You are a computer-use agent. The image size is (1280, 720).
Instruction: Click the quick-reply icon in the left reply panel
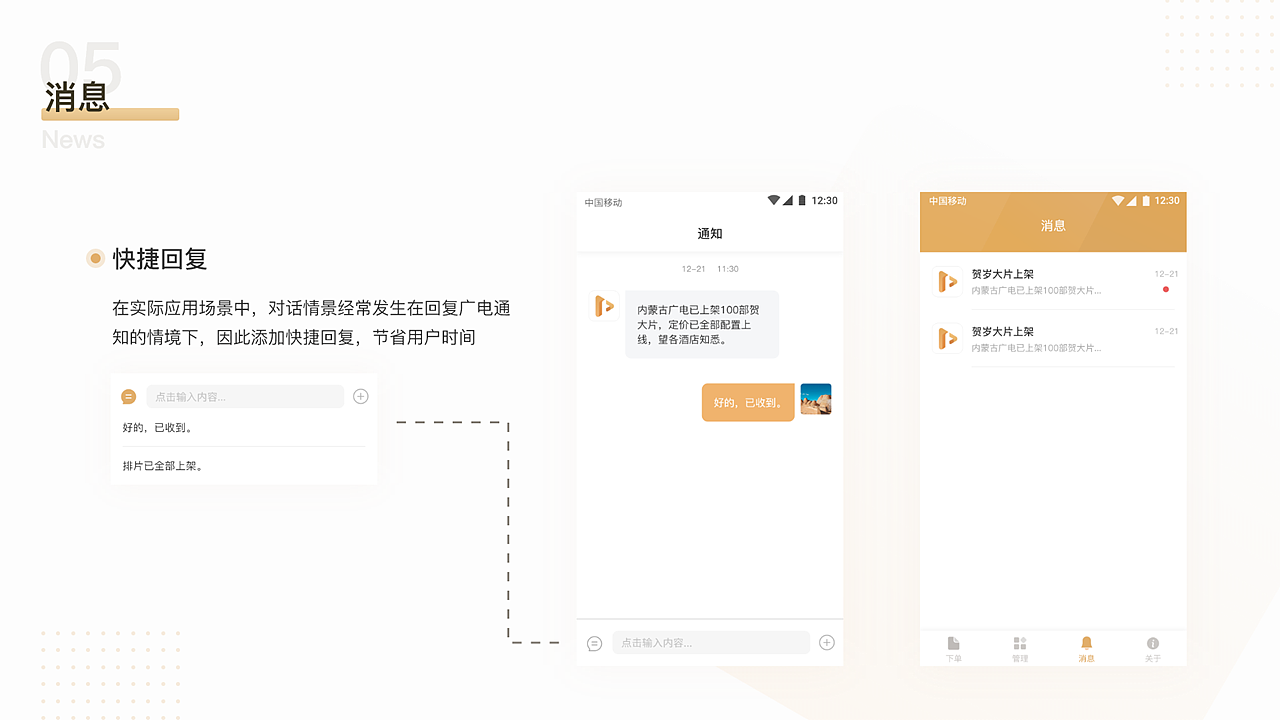point(128,397)
